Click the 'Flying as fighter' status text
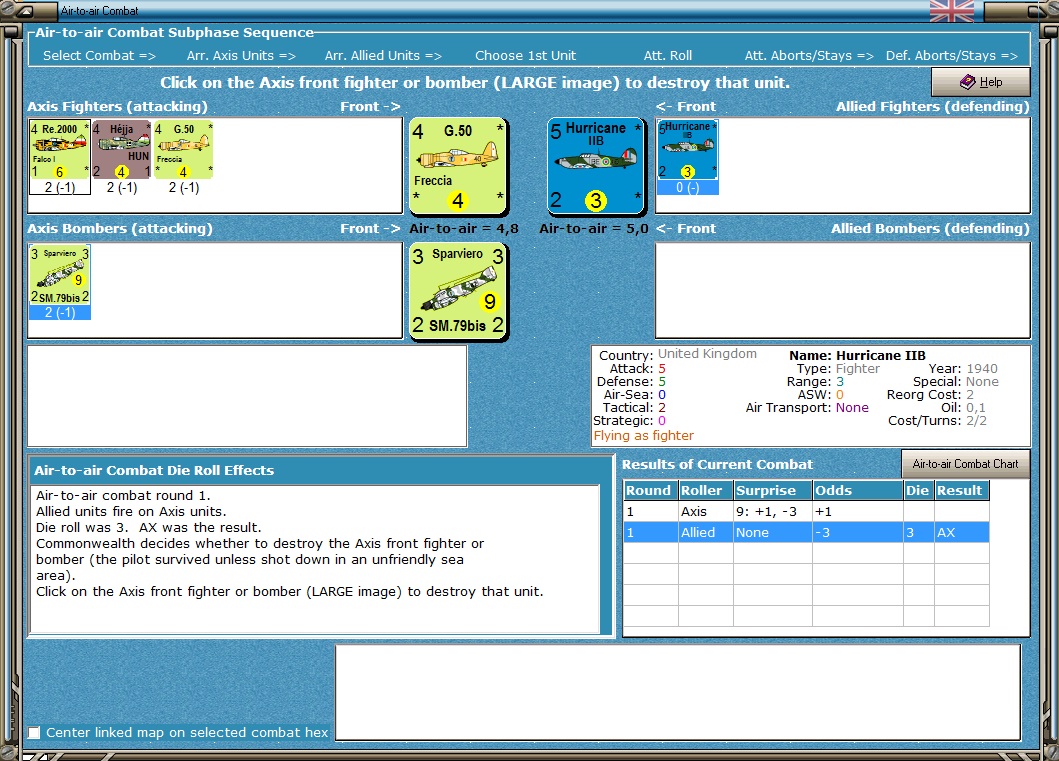 coord(644,436)
